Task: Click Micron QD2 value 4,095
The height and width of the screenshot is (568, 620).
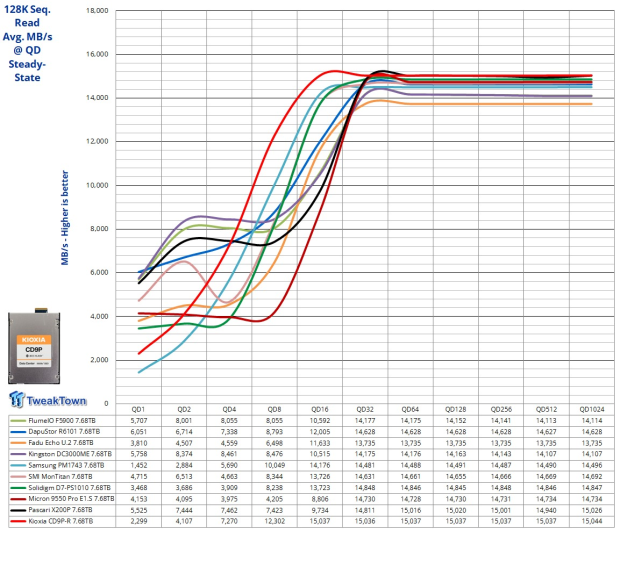Action: (x=184, y=499)
